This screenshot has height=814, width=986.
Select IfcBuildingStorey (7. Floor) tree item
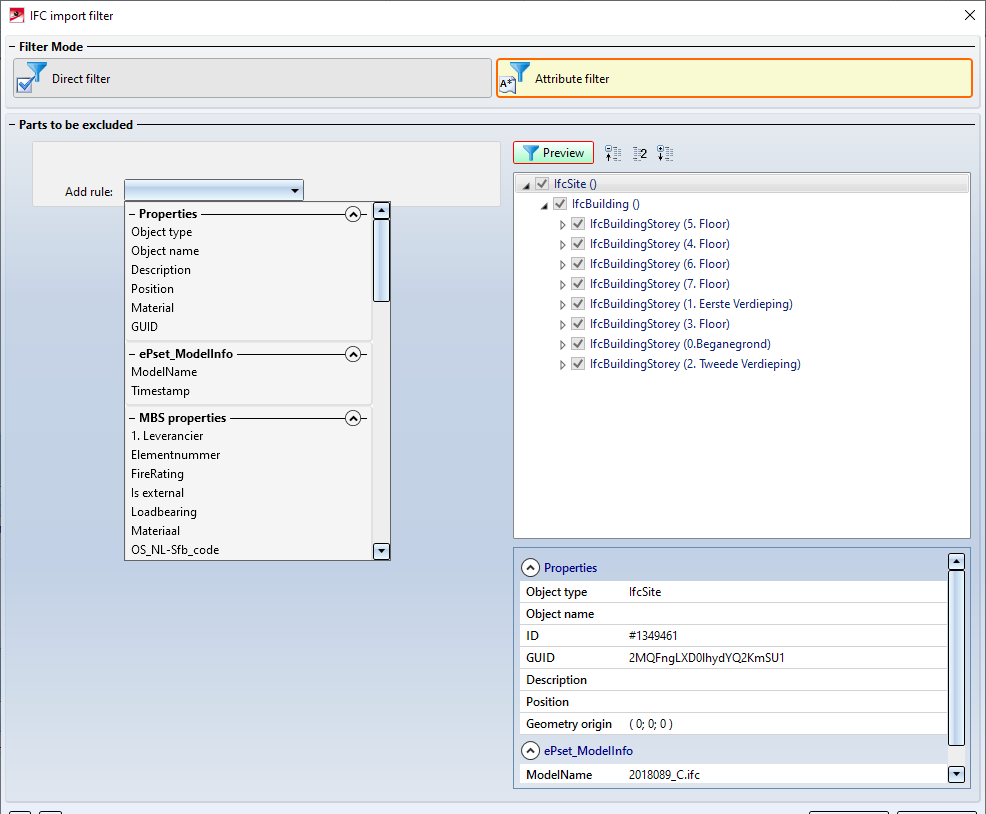click(659, 284)
